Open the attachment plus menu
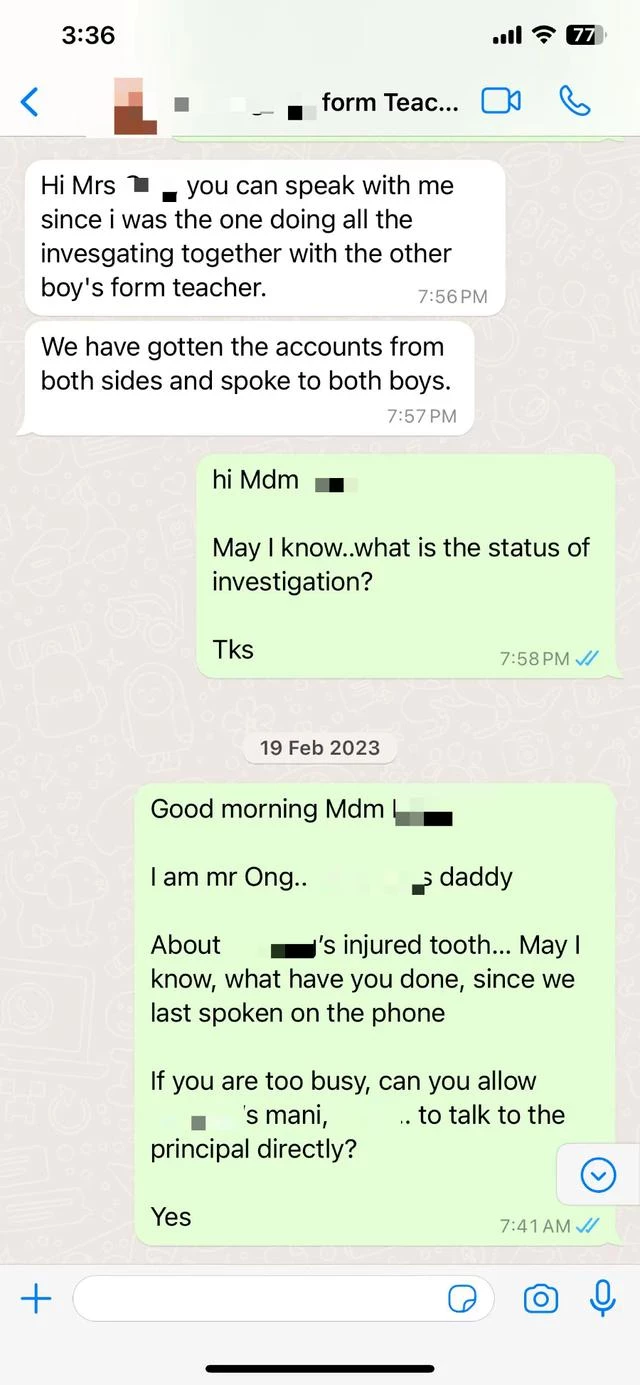640x1385 pixels. click(x=36, y=1298)
